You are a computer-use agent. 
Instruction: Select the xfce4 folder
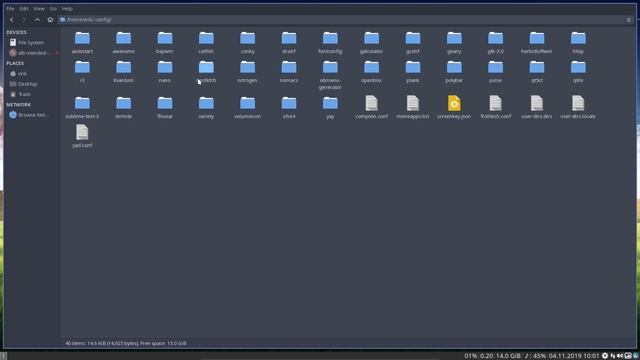click(x=289, y=107)
